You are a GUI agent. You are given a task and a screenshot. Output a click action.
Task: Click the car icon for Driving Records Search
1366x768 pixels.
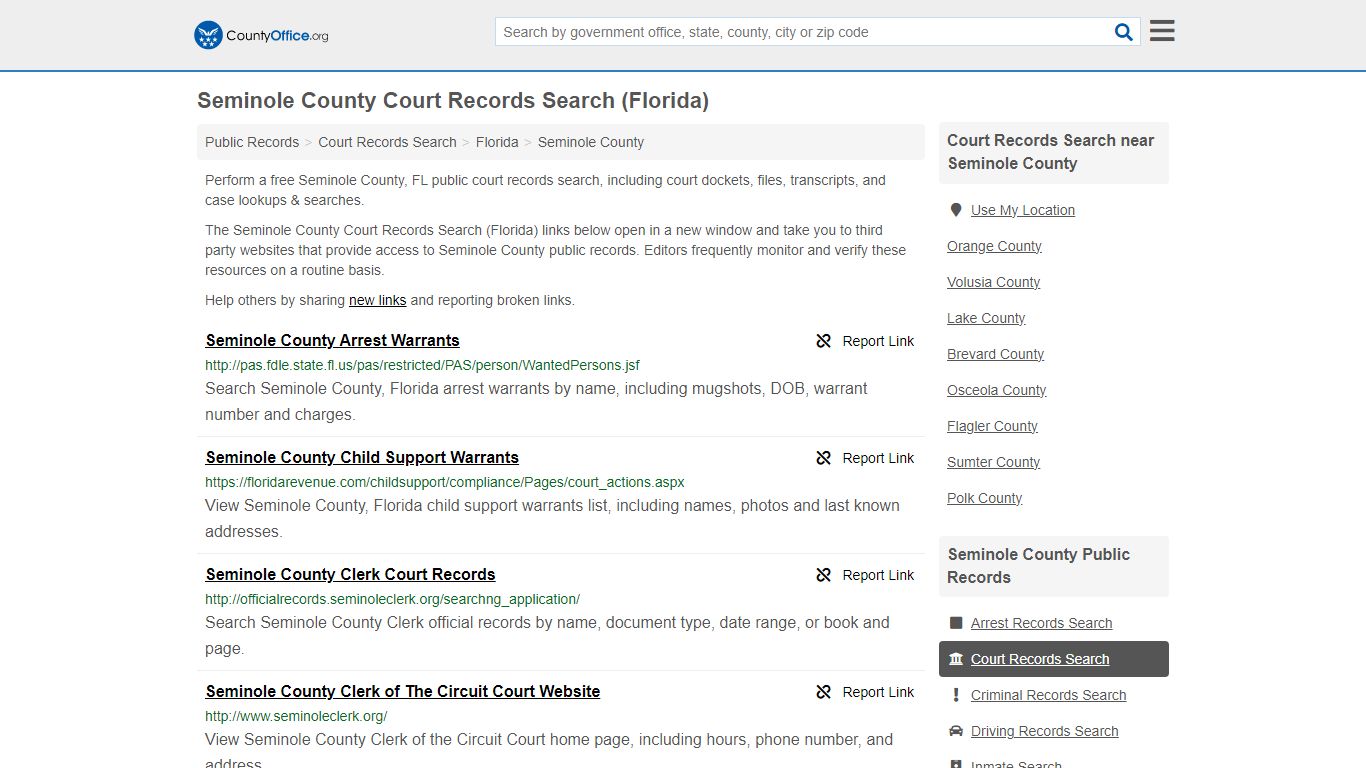click(956, 731)
